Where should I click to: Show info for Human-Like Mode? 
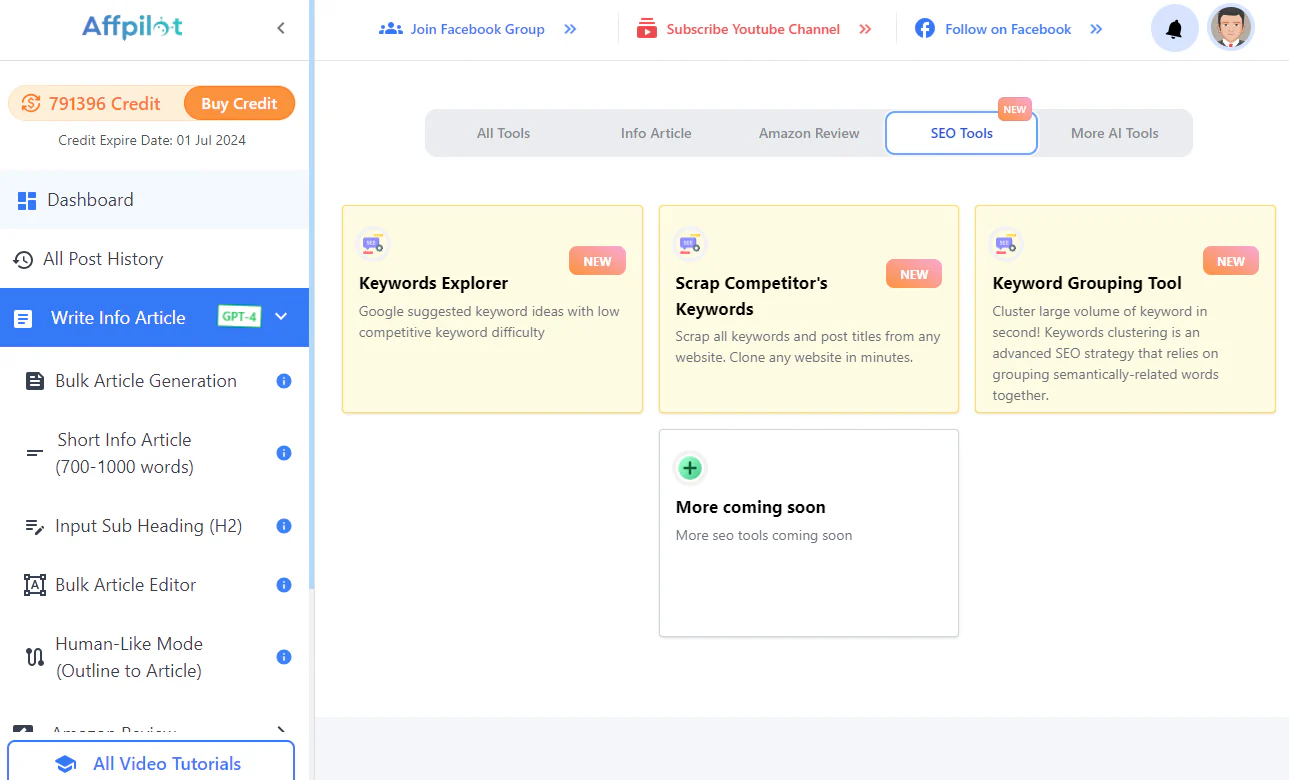coord(284,657)
